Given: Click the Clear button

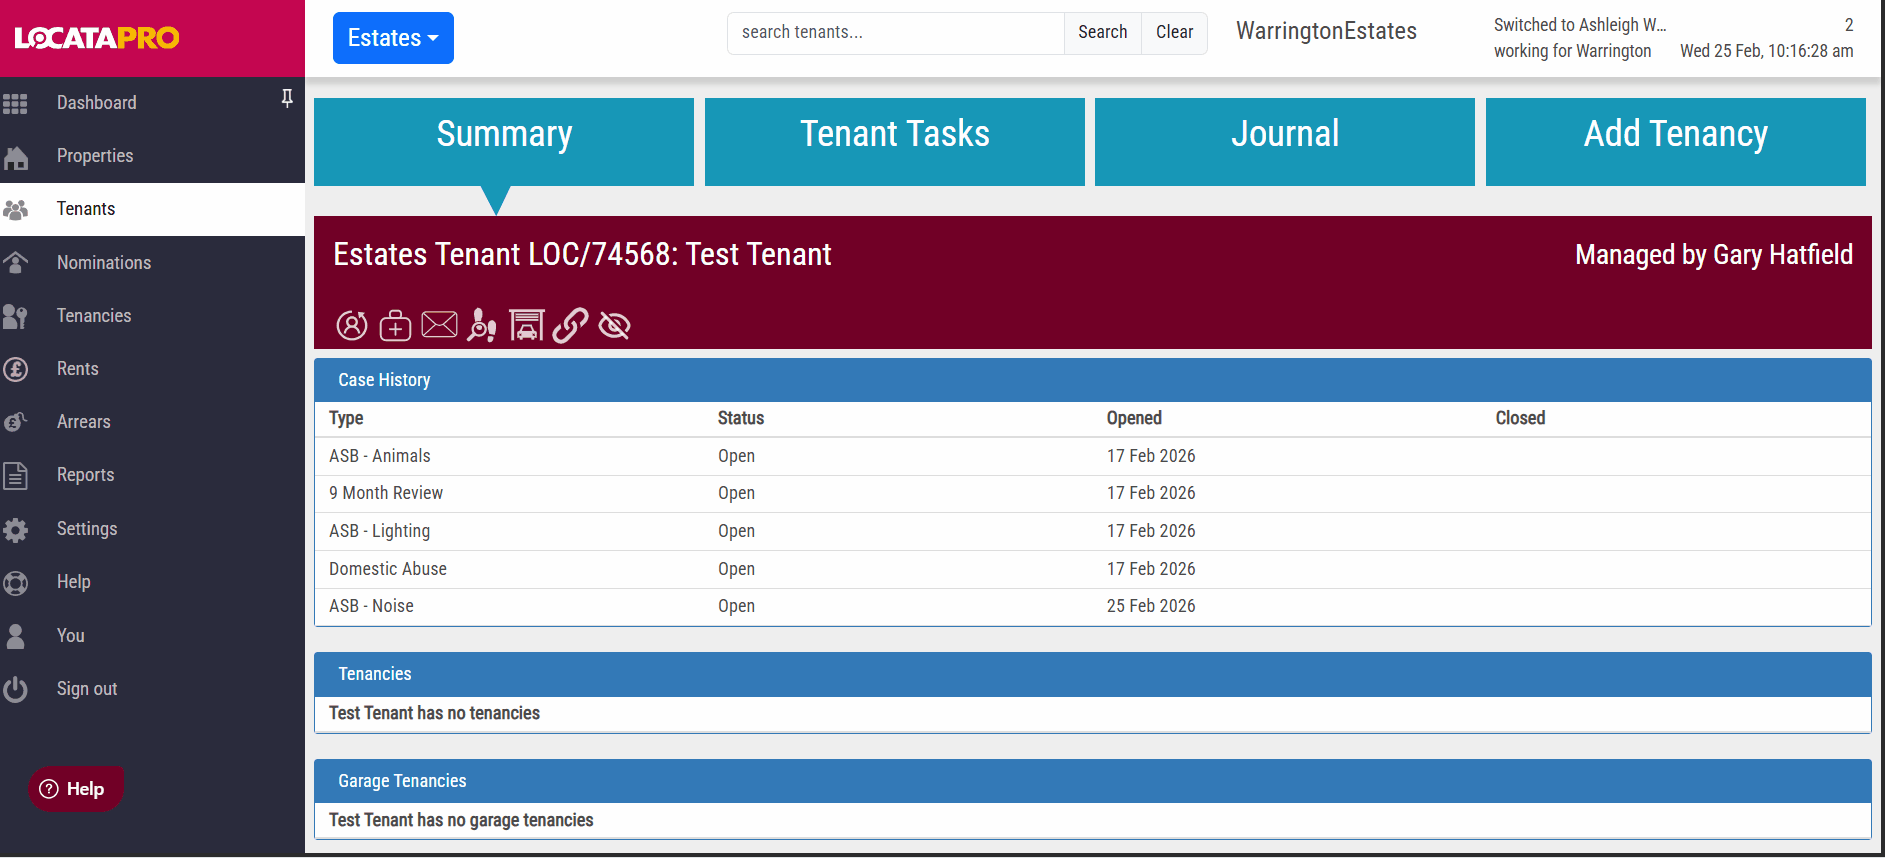Looking at the screenshot, I should (1175, 33).
